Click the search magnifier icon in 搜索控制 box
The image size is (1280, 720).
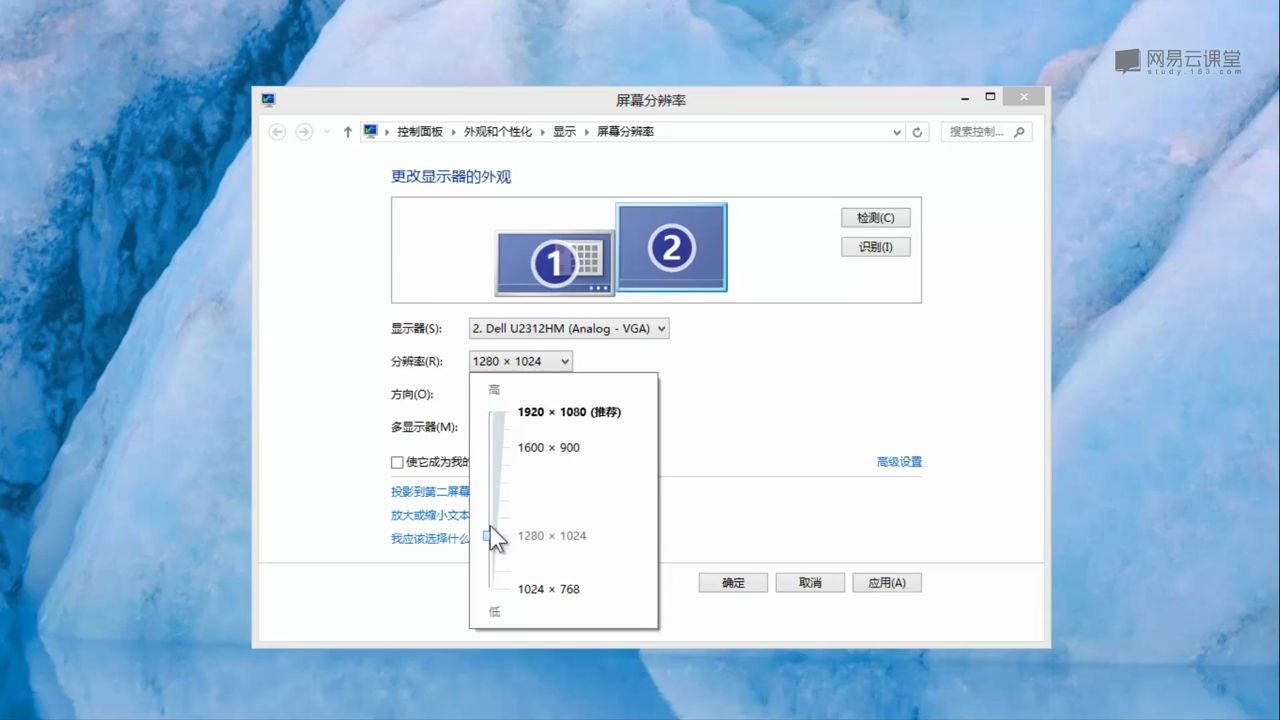pyautogui.click(x=1019, y=131)
